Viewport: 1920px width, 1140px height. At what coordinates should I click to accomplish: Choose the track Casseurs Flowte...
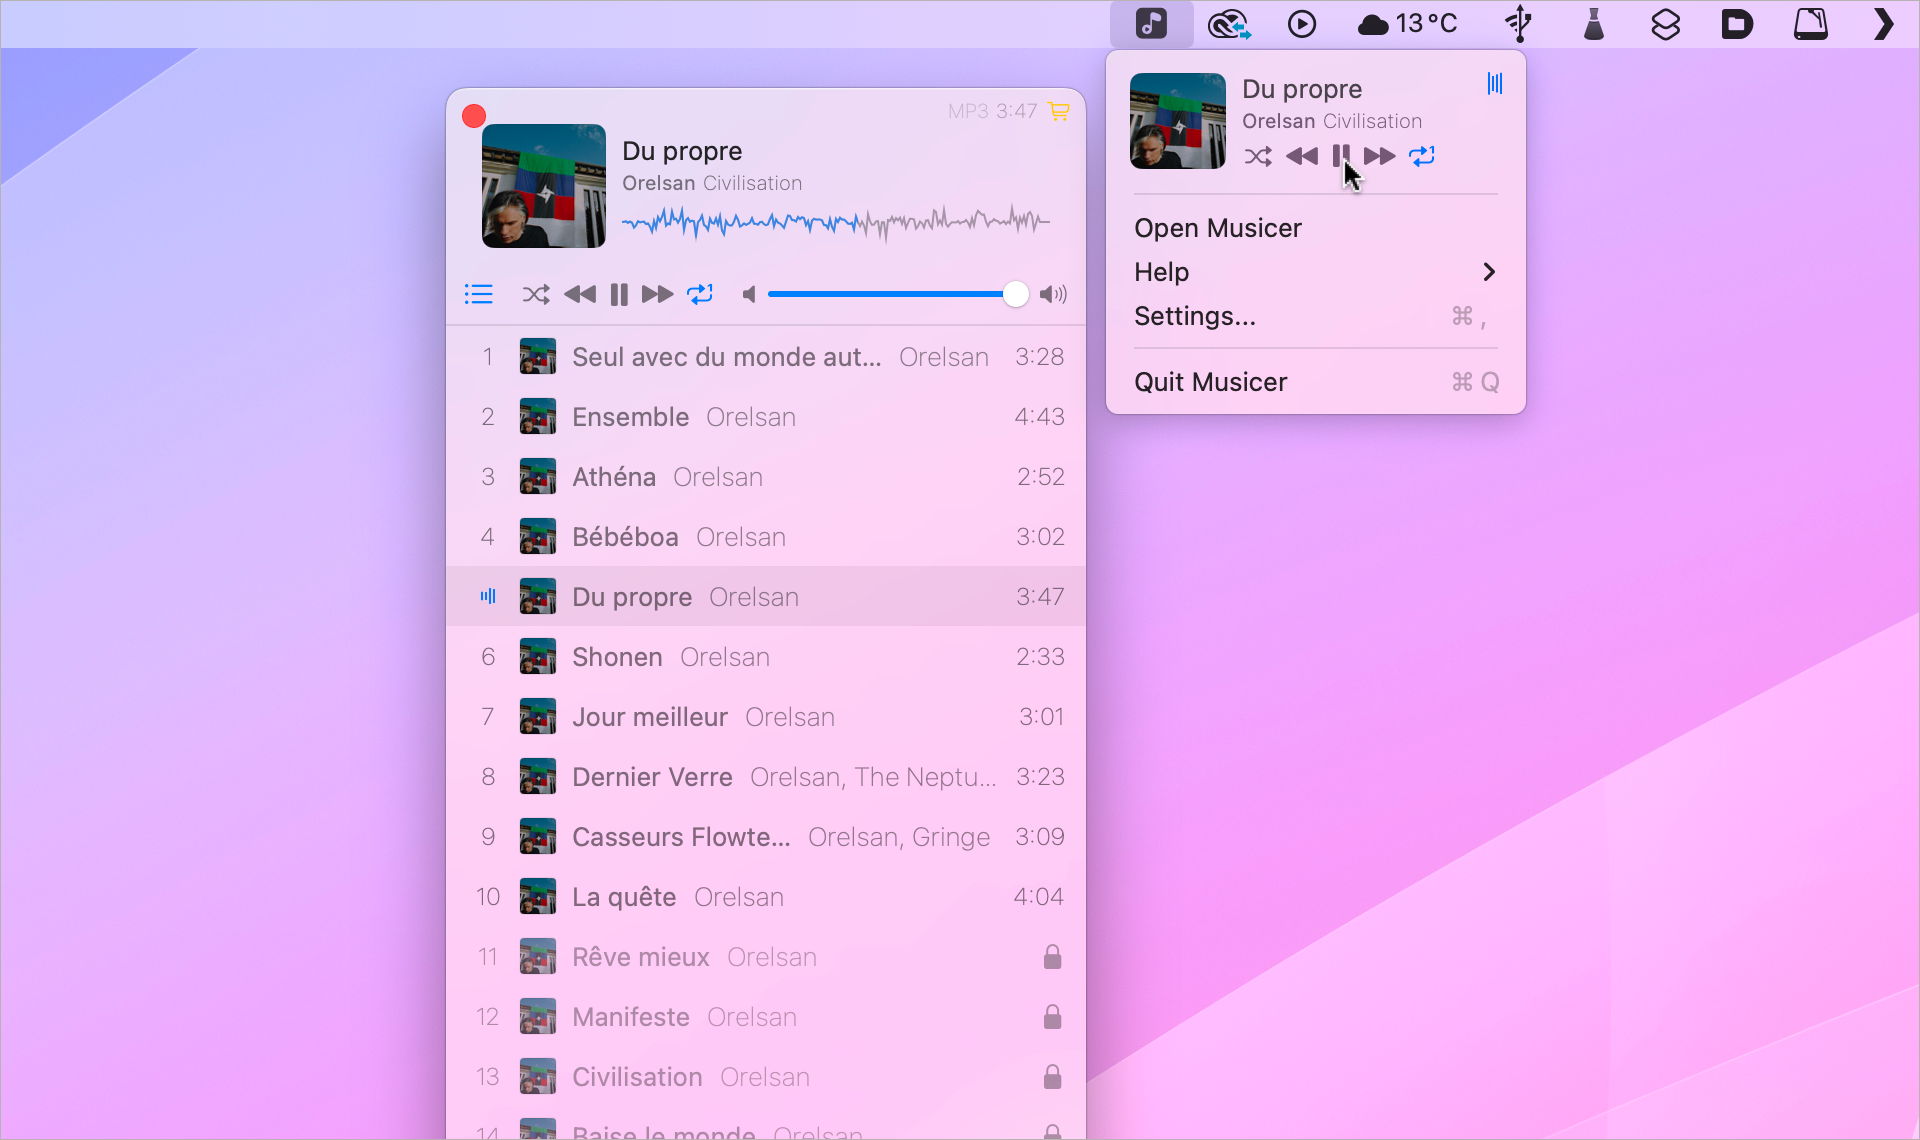click(x=766, y=837)
